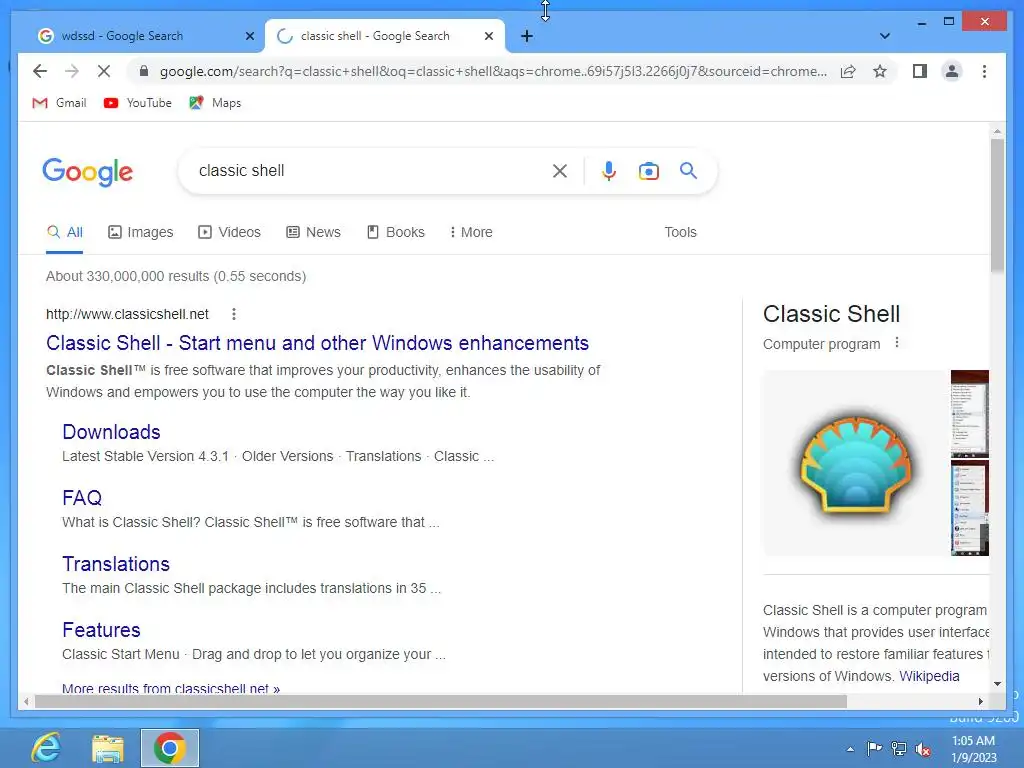
Task: Click the scroll-down arrow of the page
Action: click(997, 684)
